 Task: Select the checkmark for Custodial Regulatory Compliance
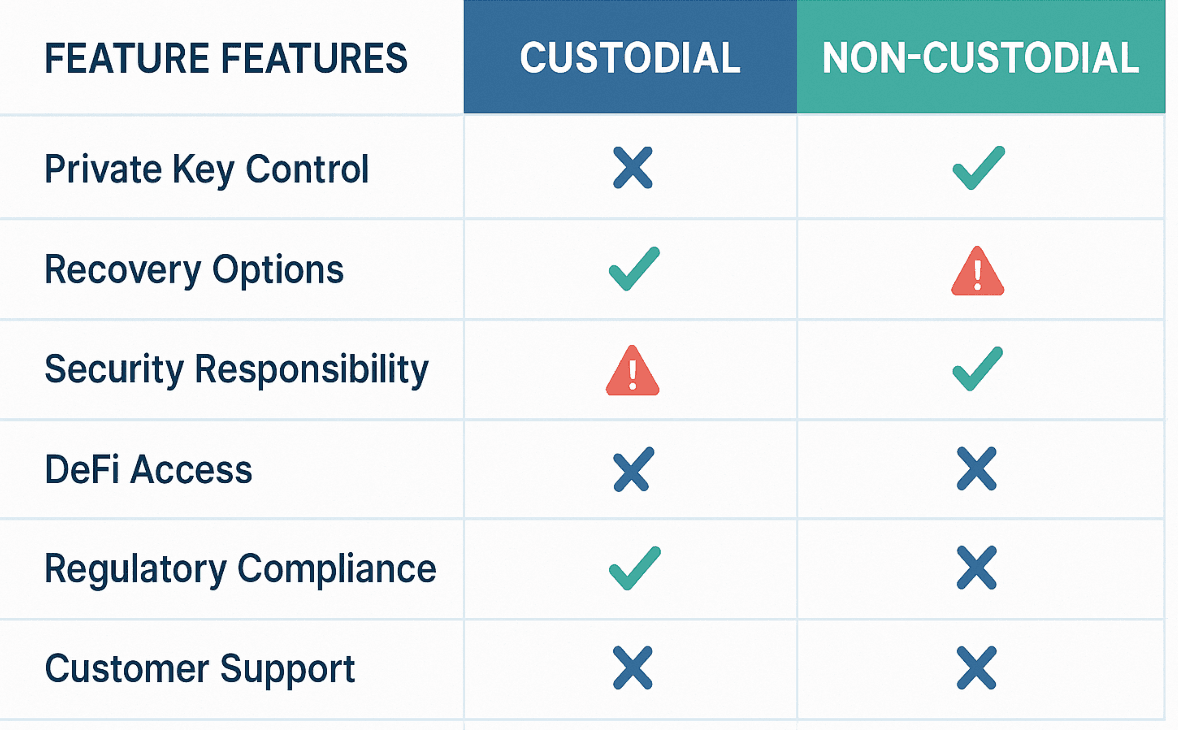[x=635, y=569]
